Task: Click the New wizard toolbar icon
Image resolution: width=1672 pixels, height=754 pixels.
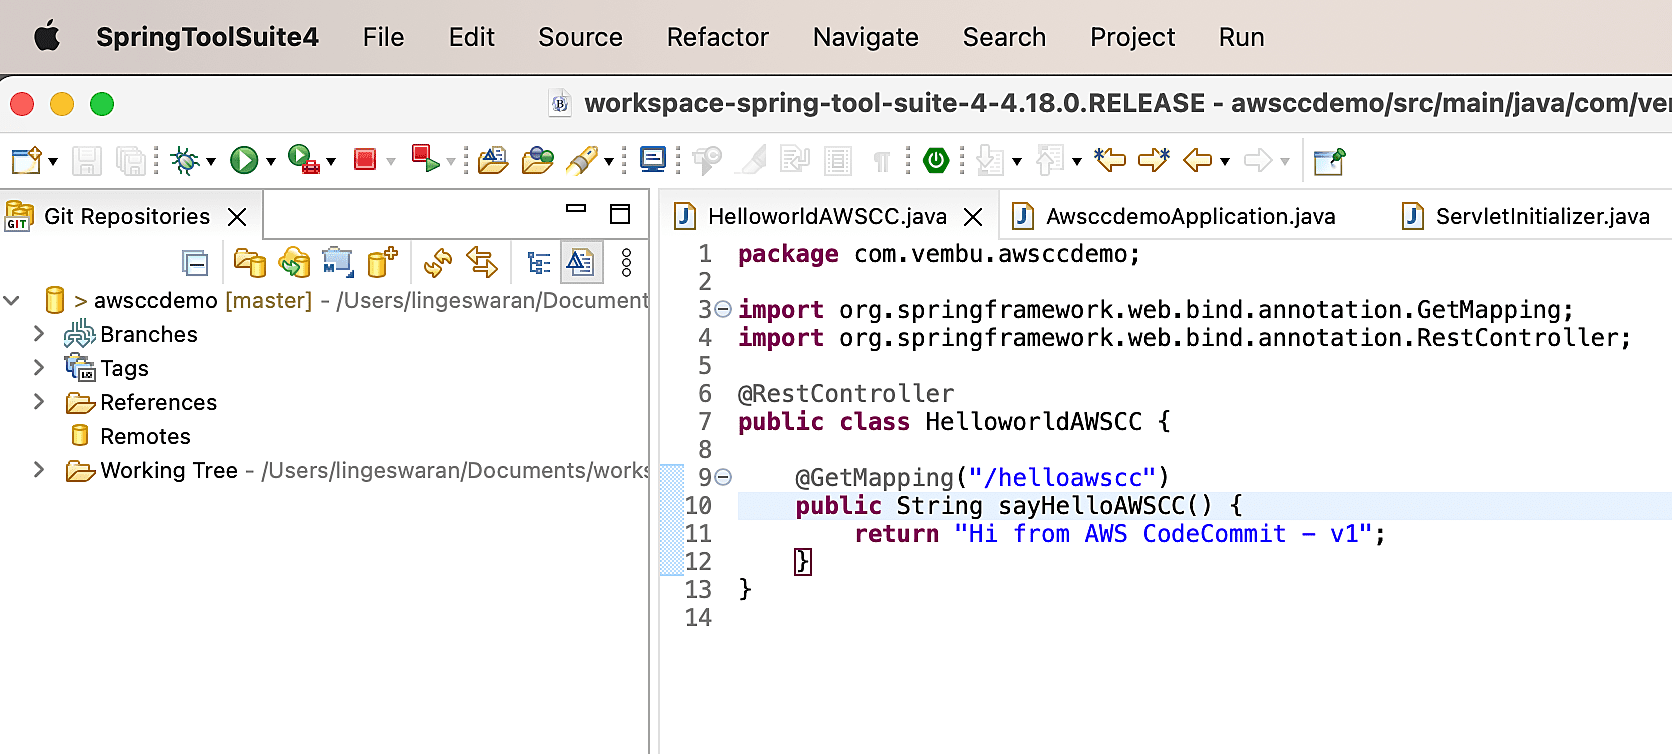Action: 26,160
